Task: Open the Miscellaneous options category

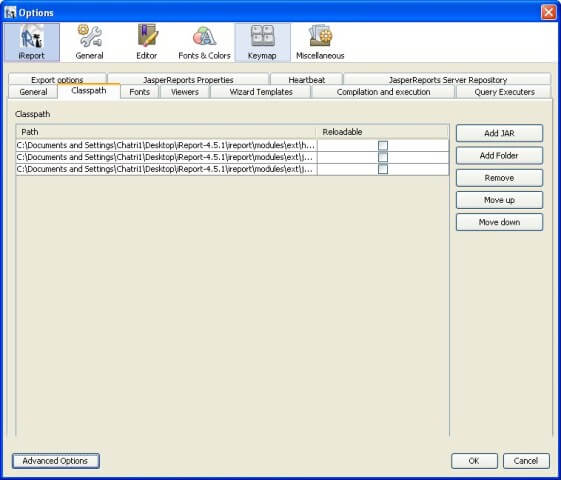Action: pyautogui.click(x=320, y=43)
